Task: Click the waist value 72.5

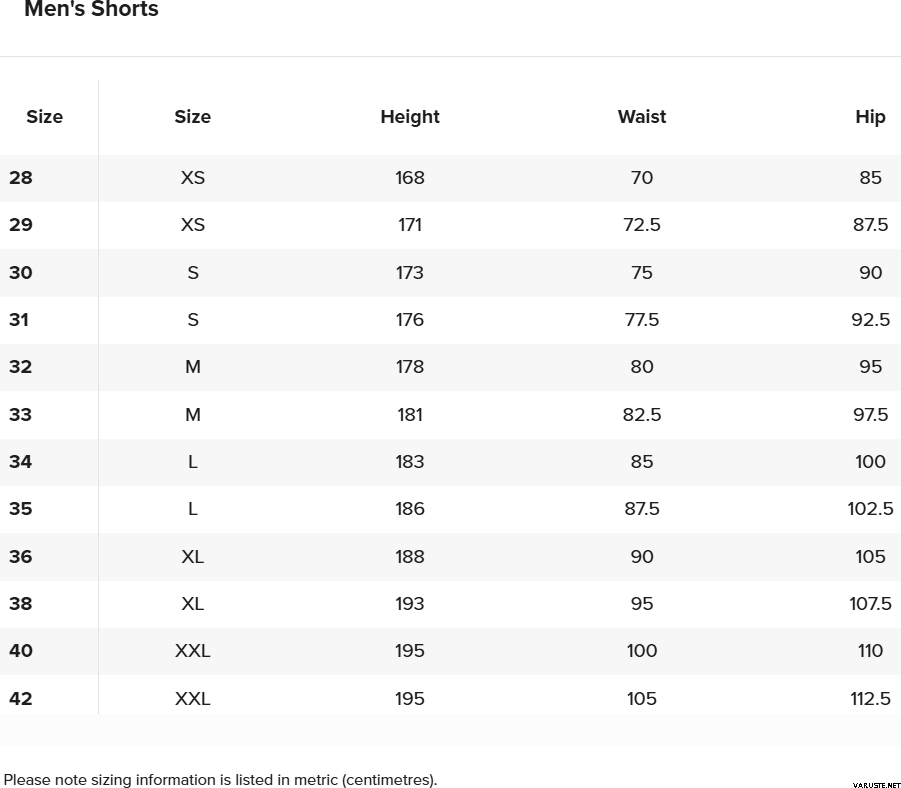Action: [x=642, y=225]
